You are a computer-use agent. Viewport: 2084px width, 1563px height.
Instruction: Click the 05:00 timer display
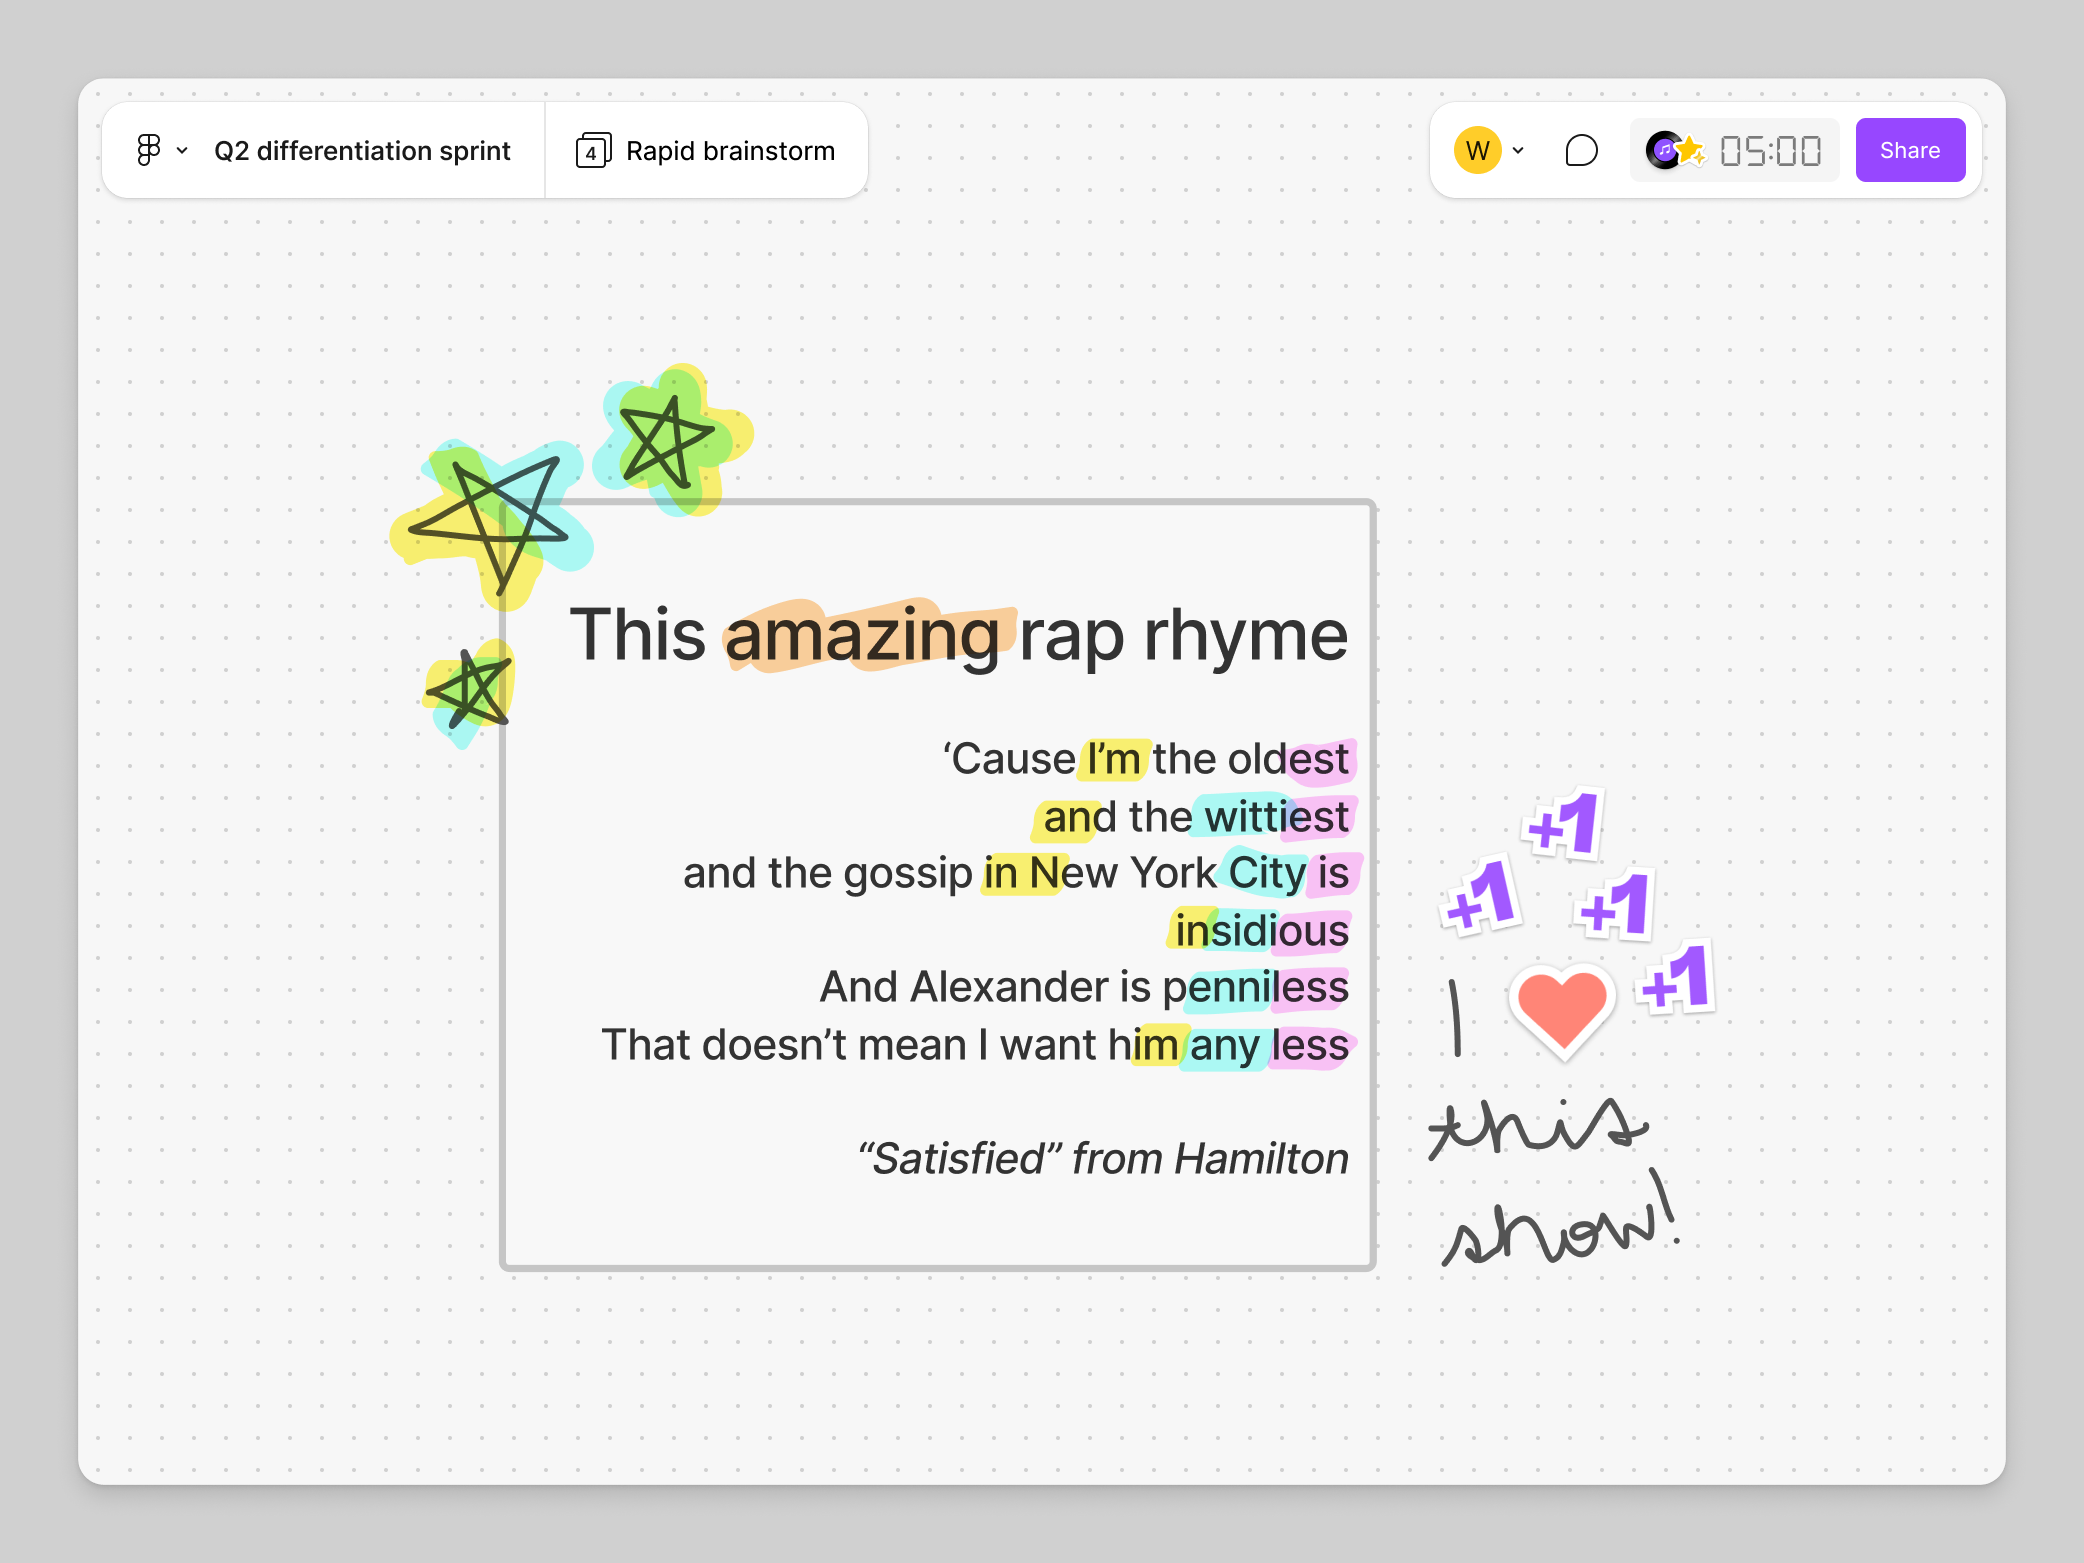[x=1771, y=151]
